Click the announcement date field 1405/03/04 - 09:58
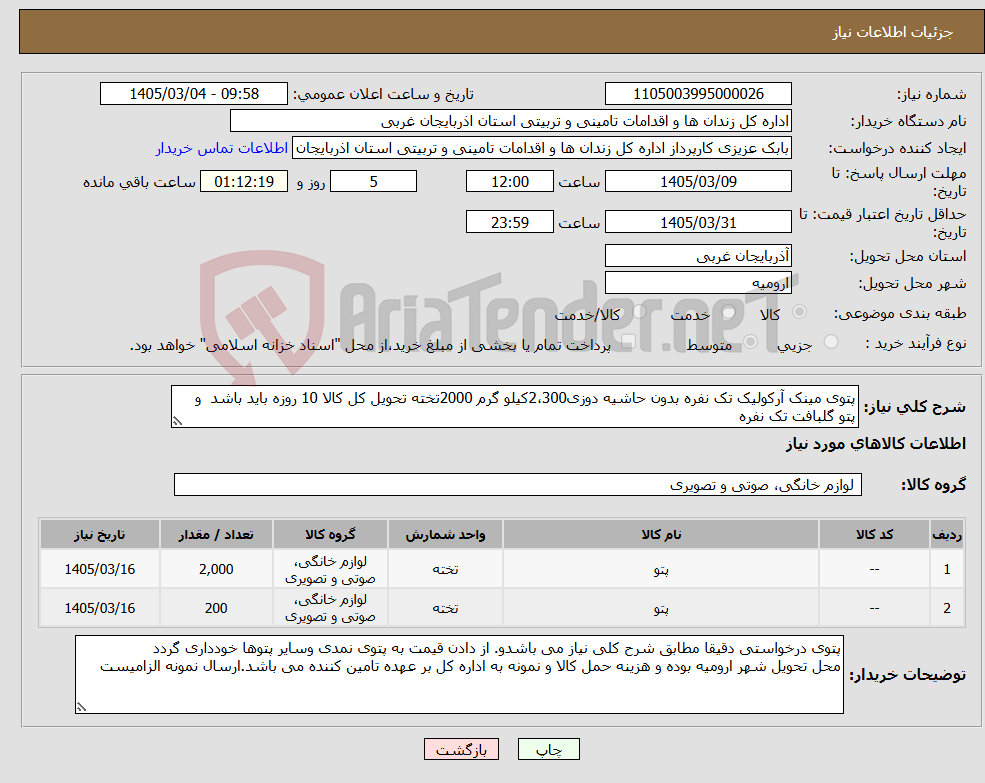Screen dimensions: 985x783 pyautogui.click(x=193, y=94)
